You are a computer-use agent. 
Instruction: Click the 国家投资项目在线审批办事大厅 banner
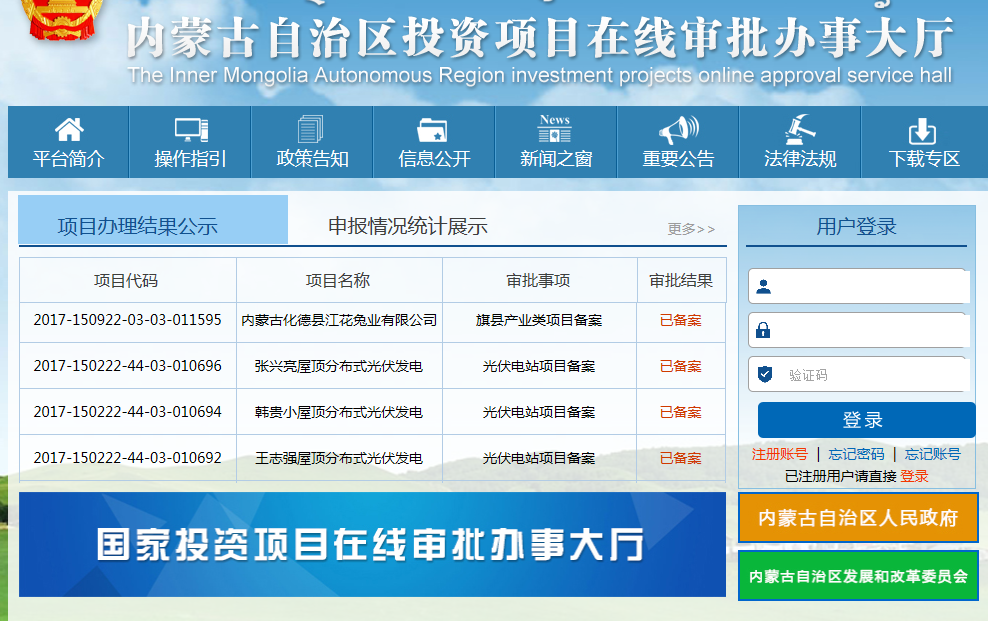click(372, 544)
